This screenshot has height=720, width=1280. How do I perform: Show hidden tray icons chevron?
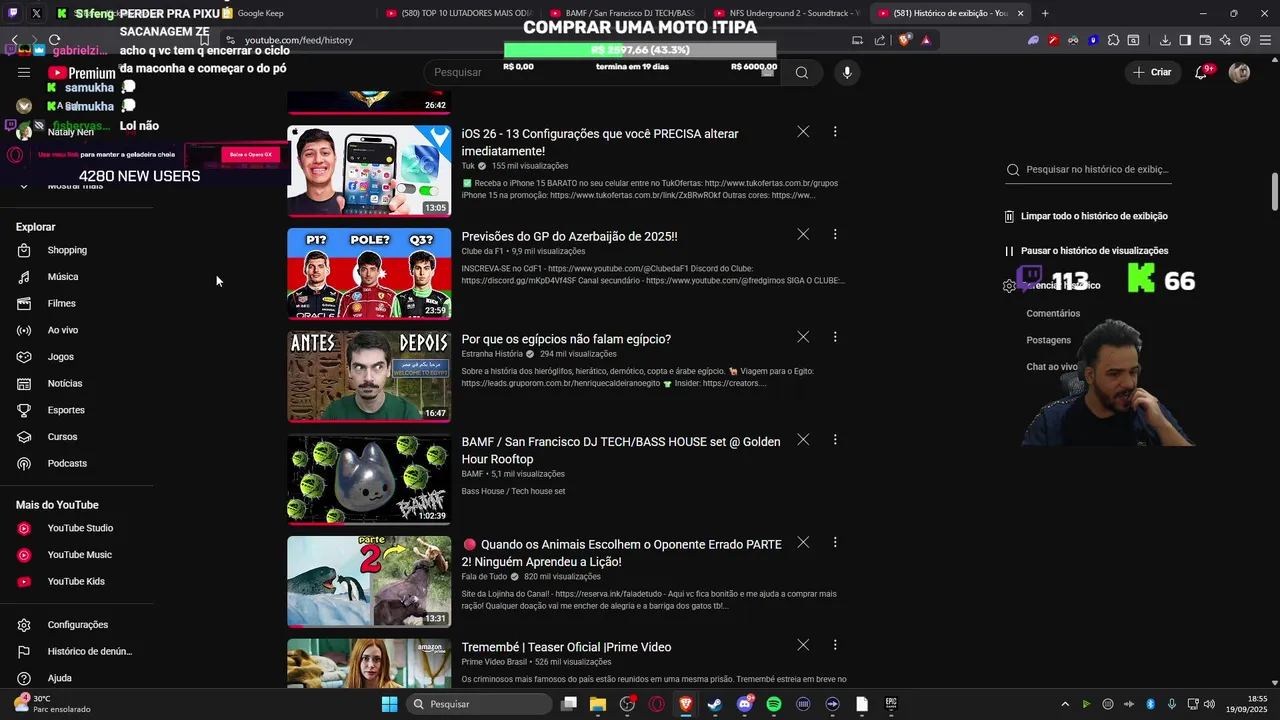1064,704
